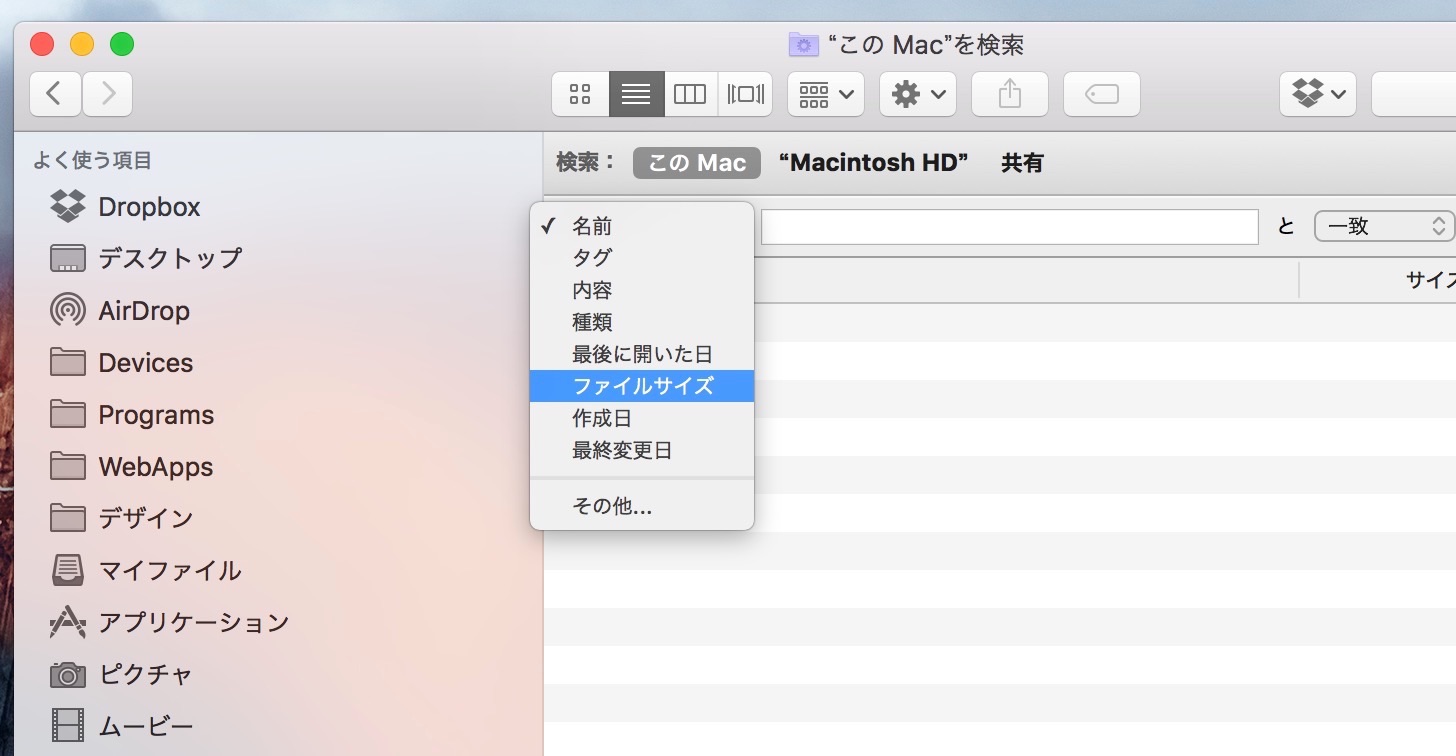Close window with the red button
Viewport: 1456px width, 756px height.
click(42, 44)
